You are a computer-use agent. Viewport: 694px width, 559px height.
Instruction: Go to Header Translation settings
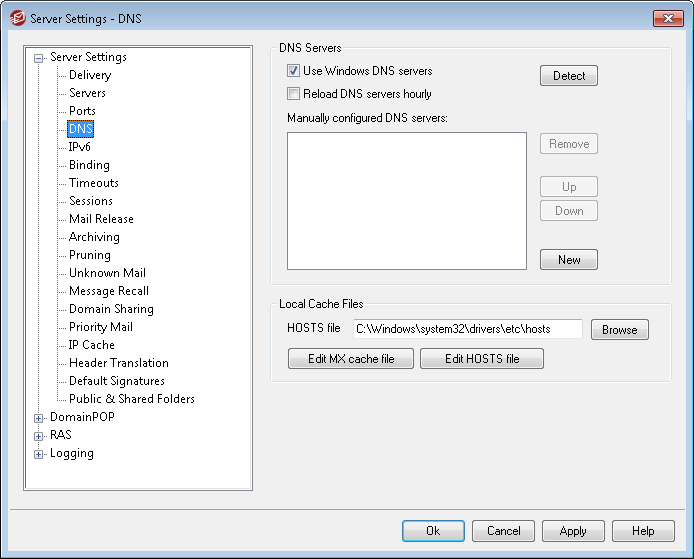pyautogui.click(x=118, y=363)
